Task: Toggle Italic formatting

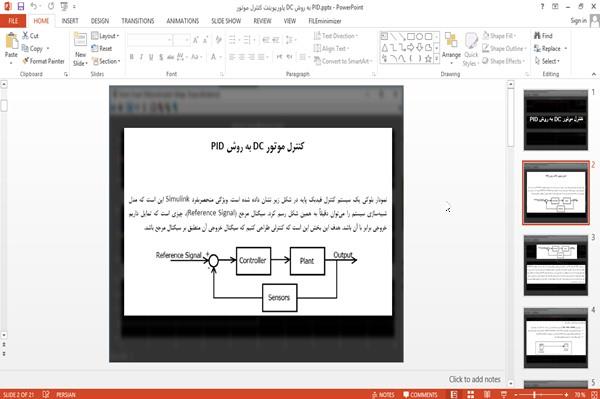Action: point(141,57)
